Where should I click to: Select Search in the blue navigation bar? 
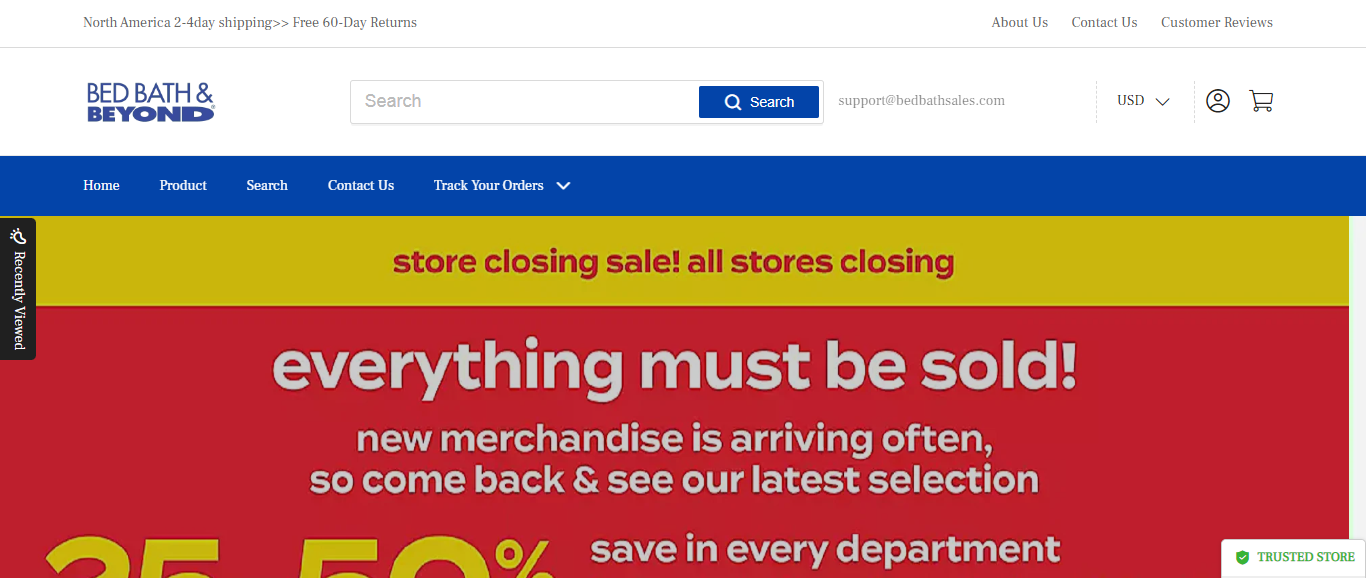[267, 186]
